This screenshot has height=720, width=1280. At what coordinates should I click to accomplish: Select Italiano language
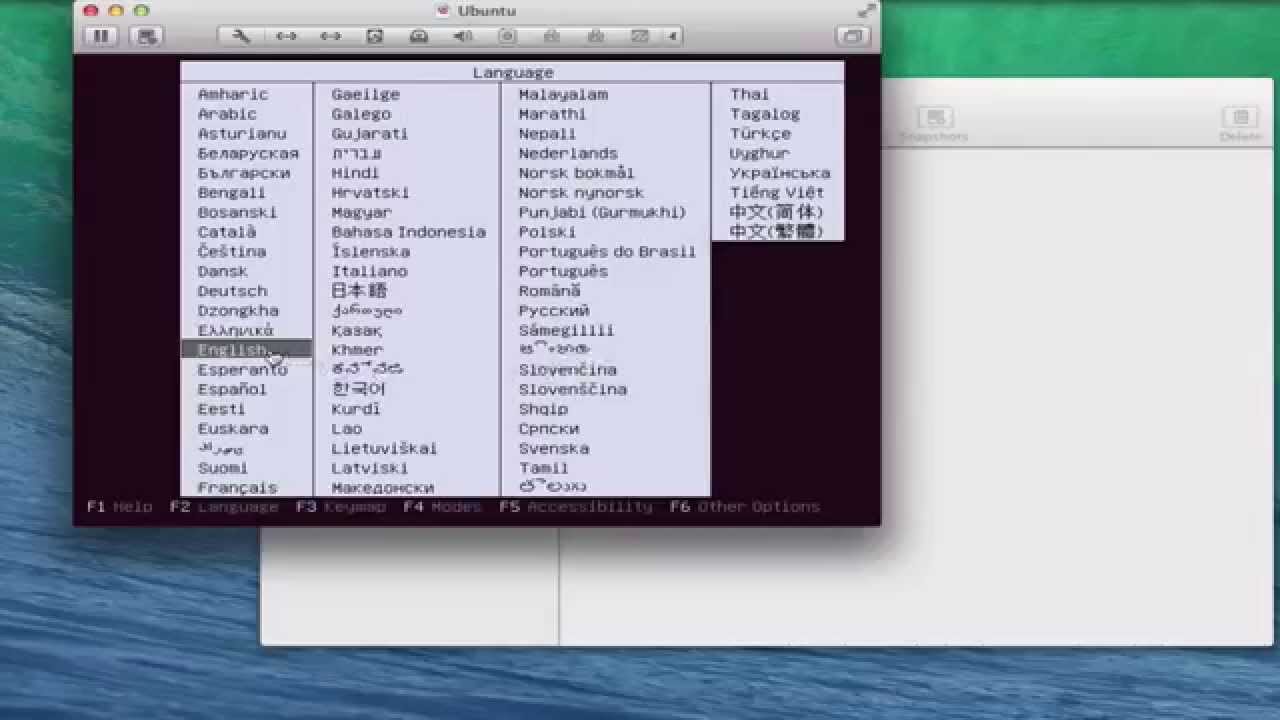[x=370, y=271]
